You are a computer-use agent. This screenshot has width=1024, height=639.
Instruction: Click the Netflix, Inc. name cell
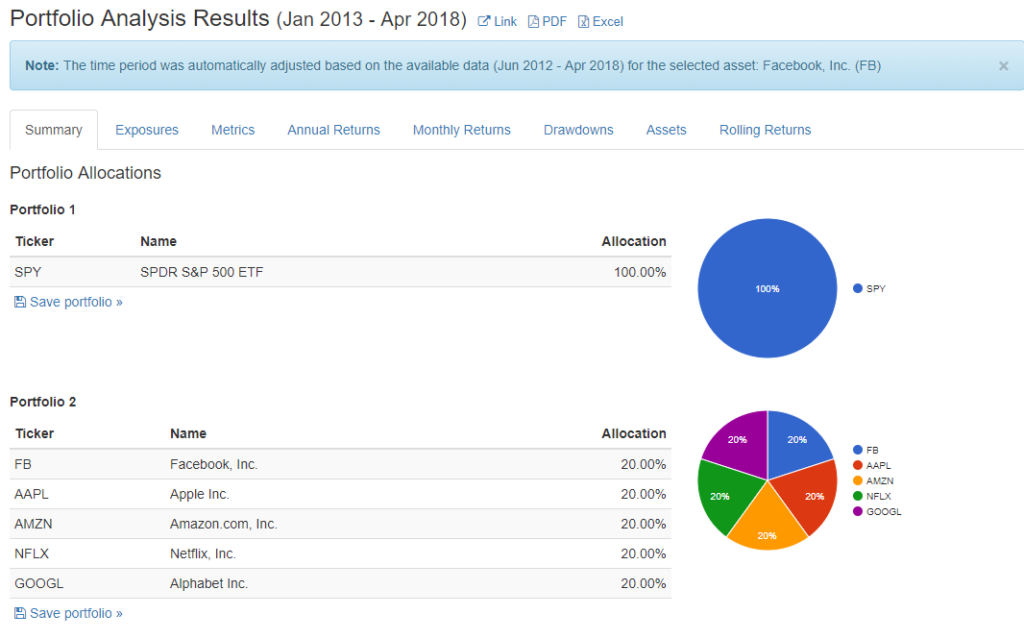[203, 553]
